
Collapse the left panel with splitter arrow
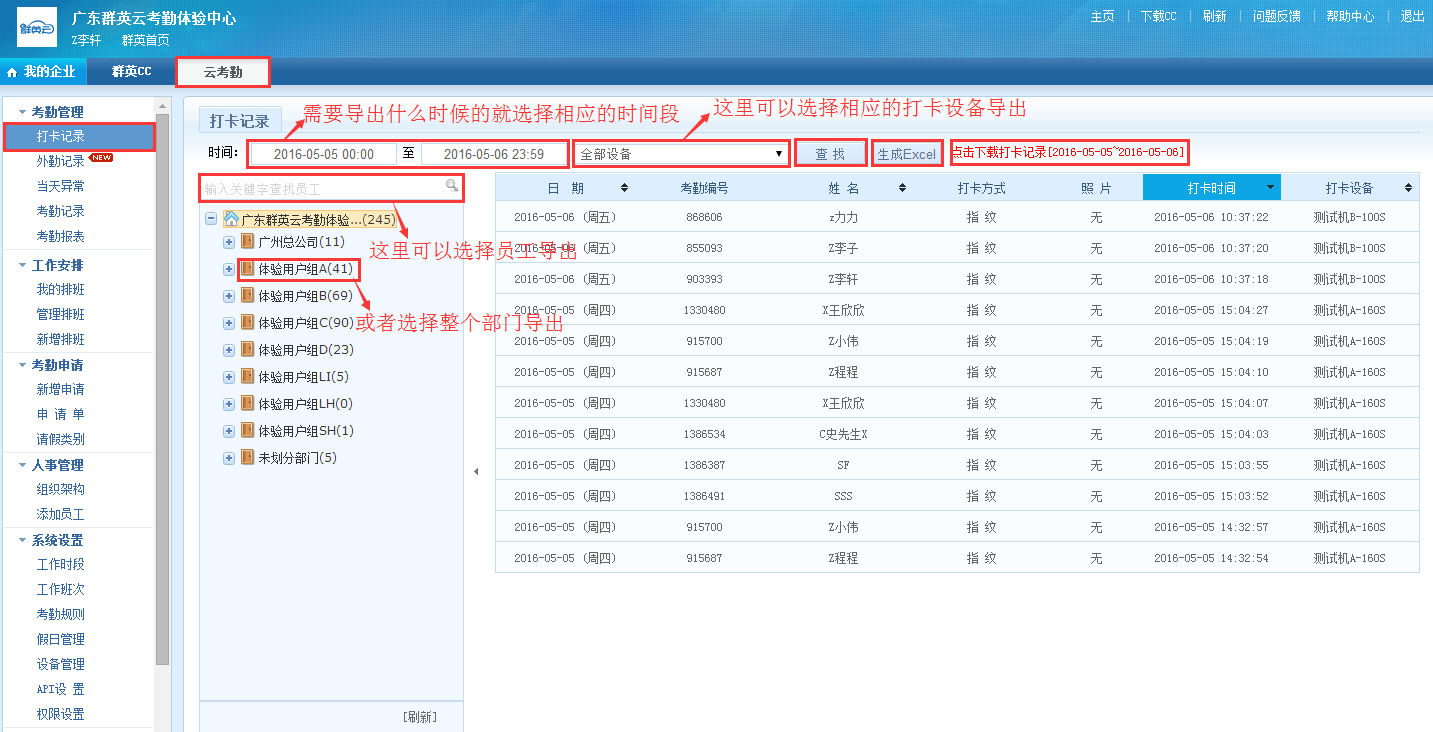(476, 471)
